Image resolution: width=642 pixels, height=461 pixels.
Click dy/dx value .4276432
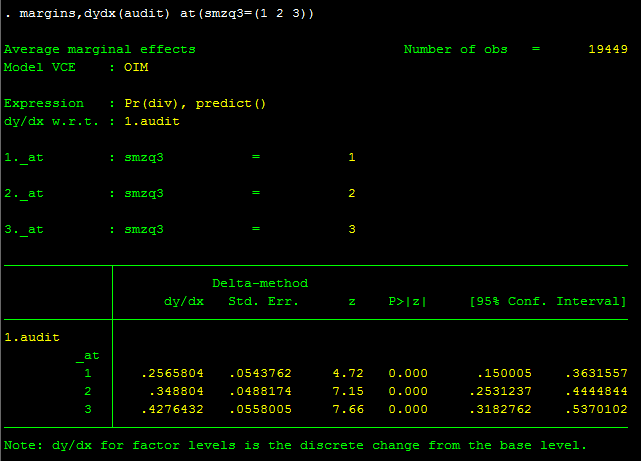(172, 409)
